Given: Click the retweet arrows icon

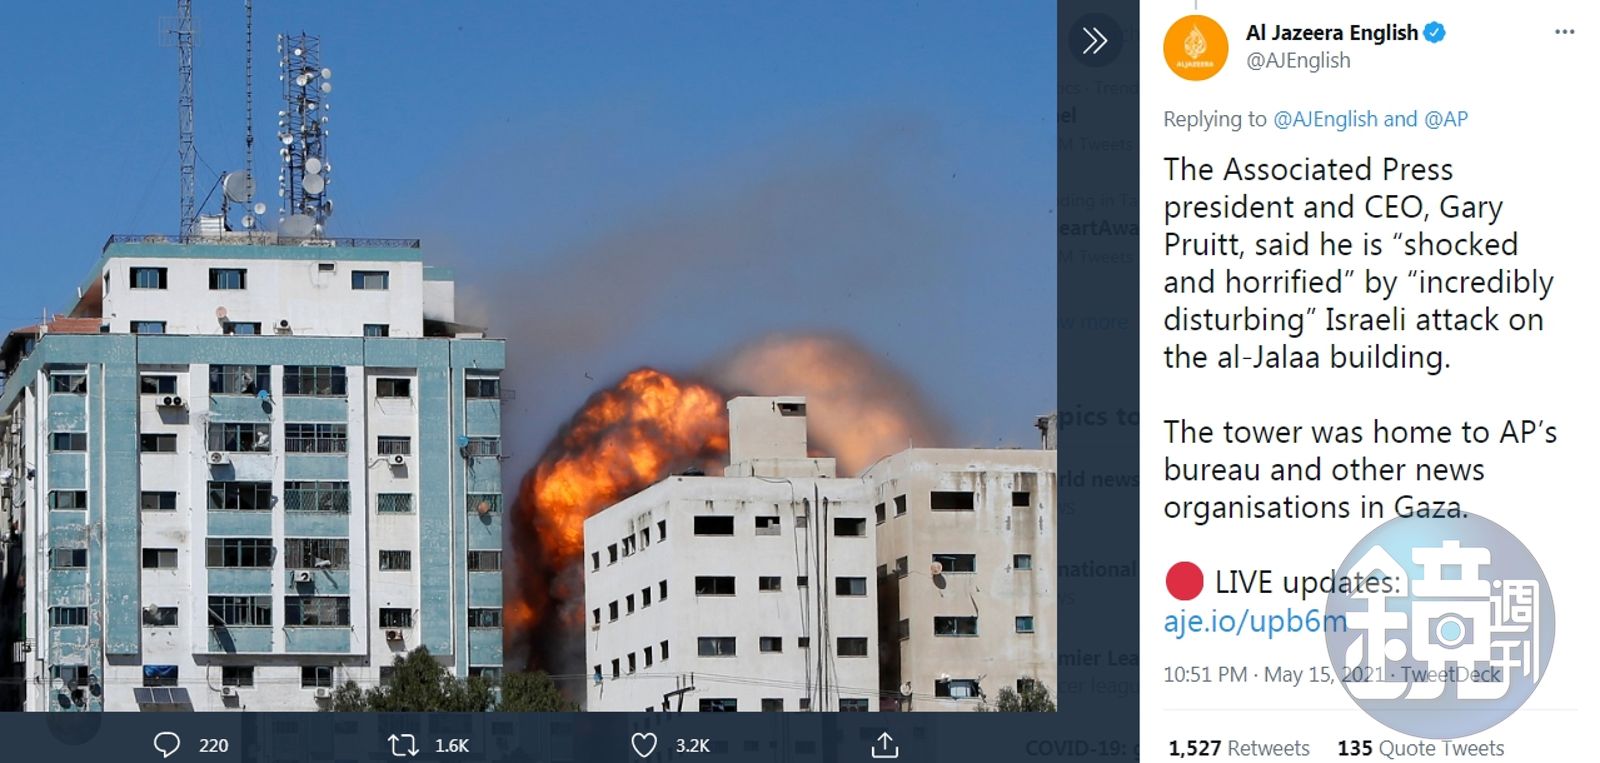Looking at the screenshot, I should 403,745.
